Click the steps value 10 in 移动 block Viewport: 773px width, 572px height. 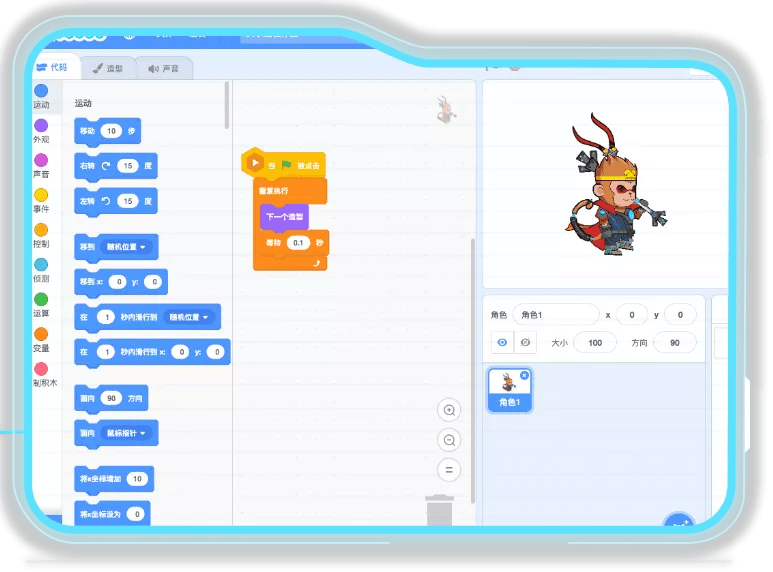111,131
